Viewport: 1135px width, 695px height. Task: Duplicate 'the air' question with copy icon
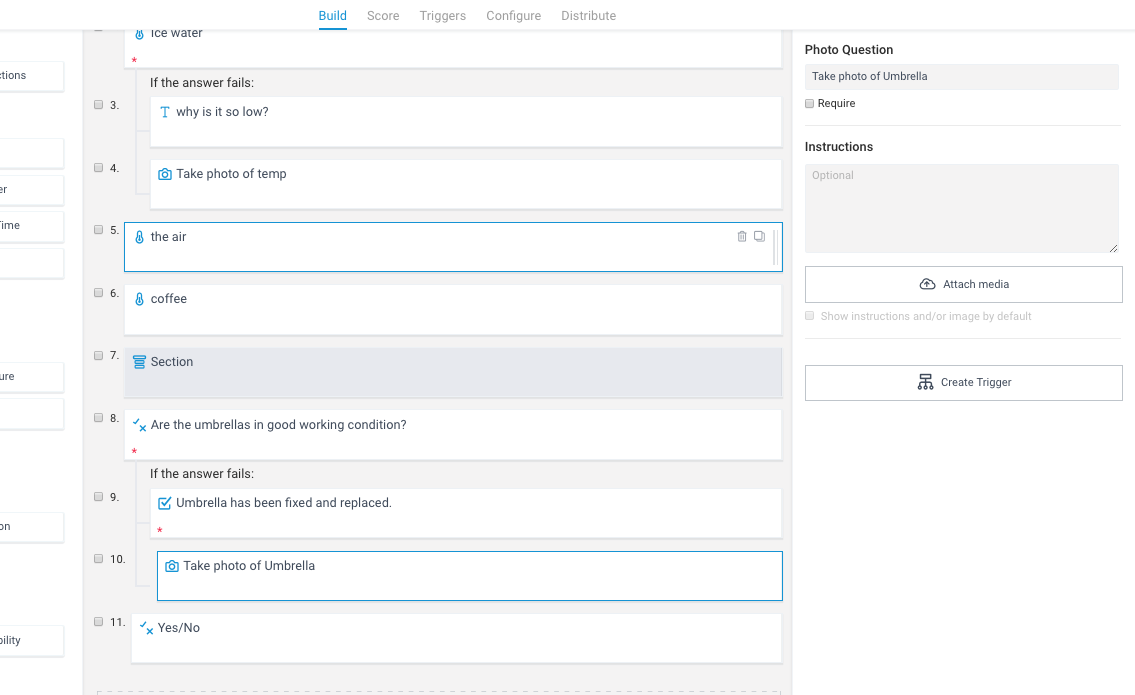759,236
